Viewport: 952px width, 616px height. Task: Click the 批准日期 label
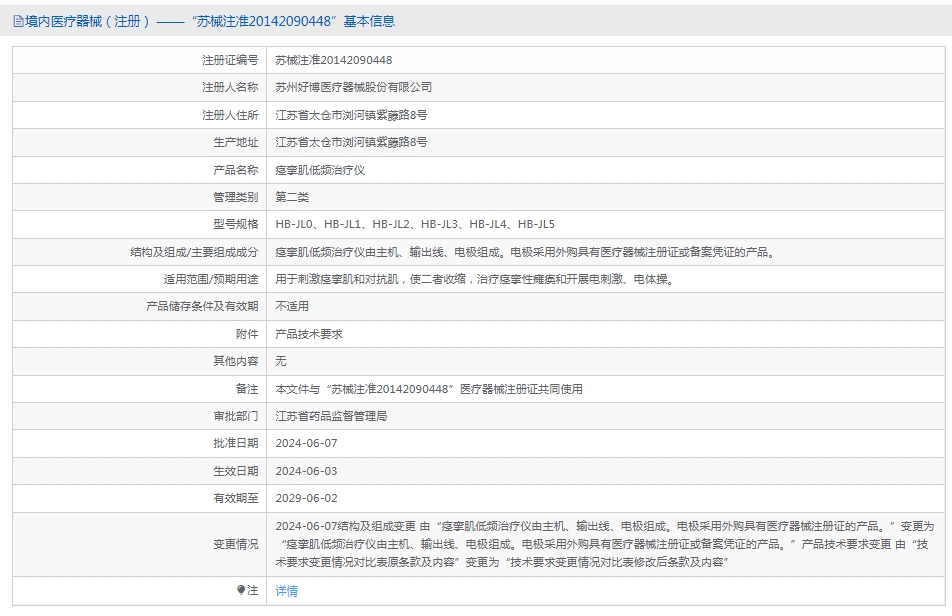236,444
